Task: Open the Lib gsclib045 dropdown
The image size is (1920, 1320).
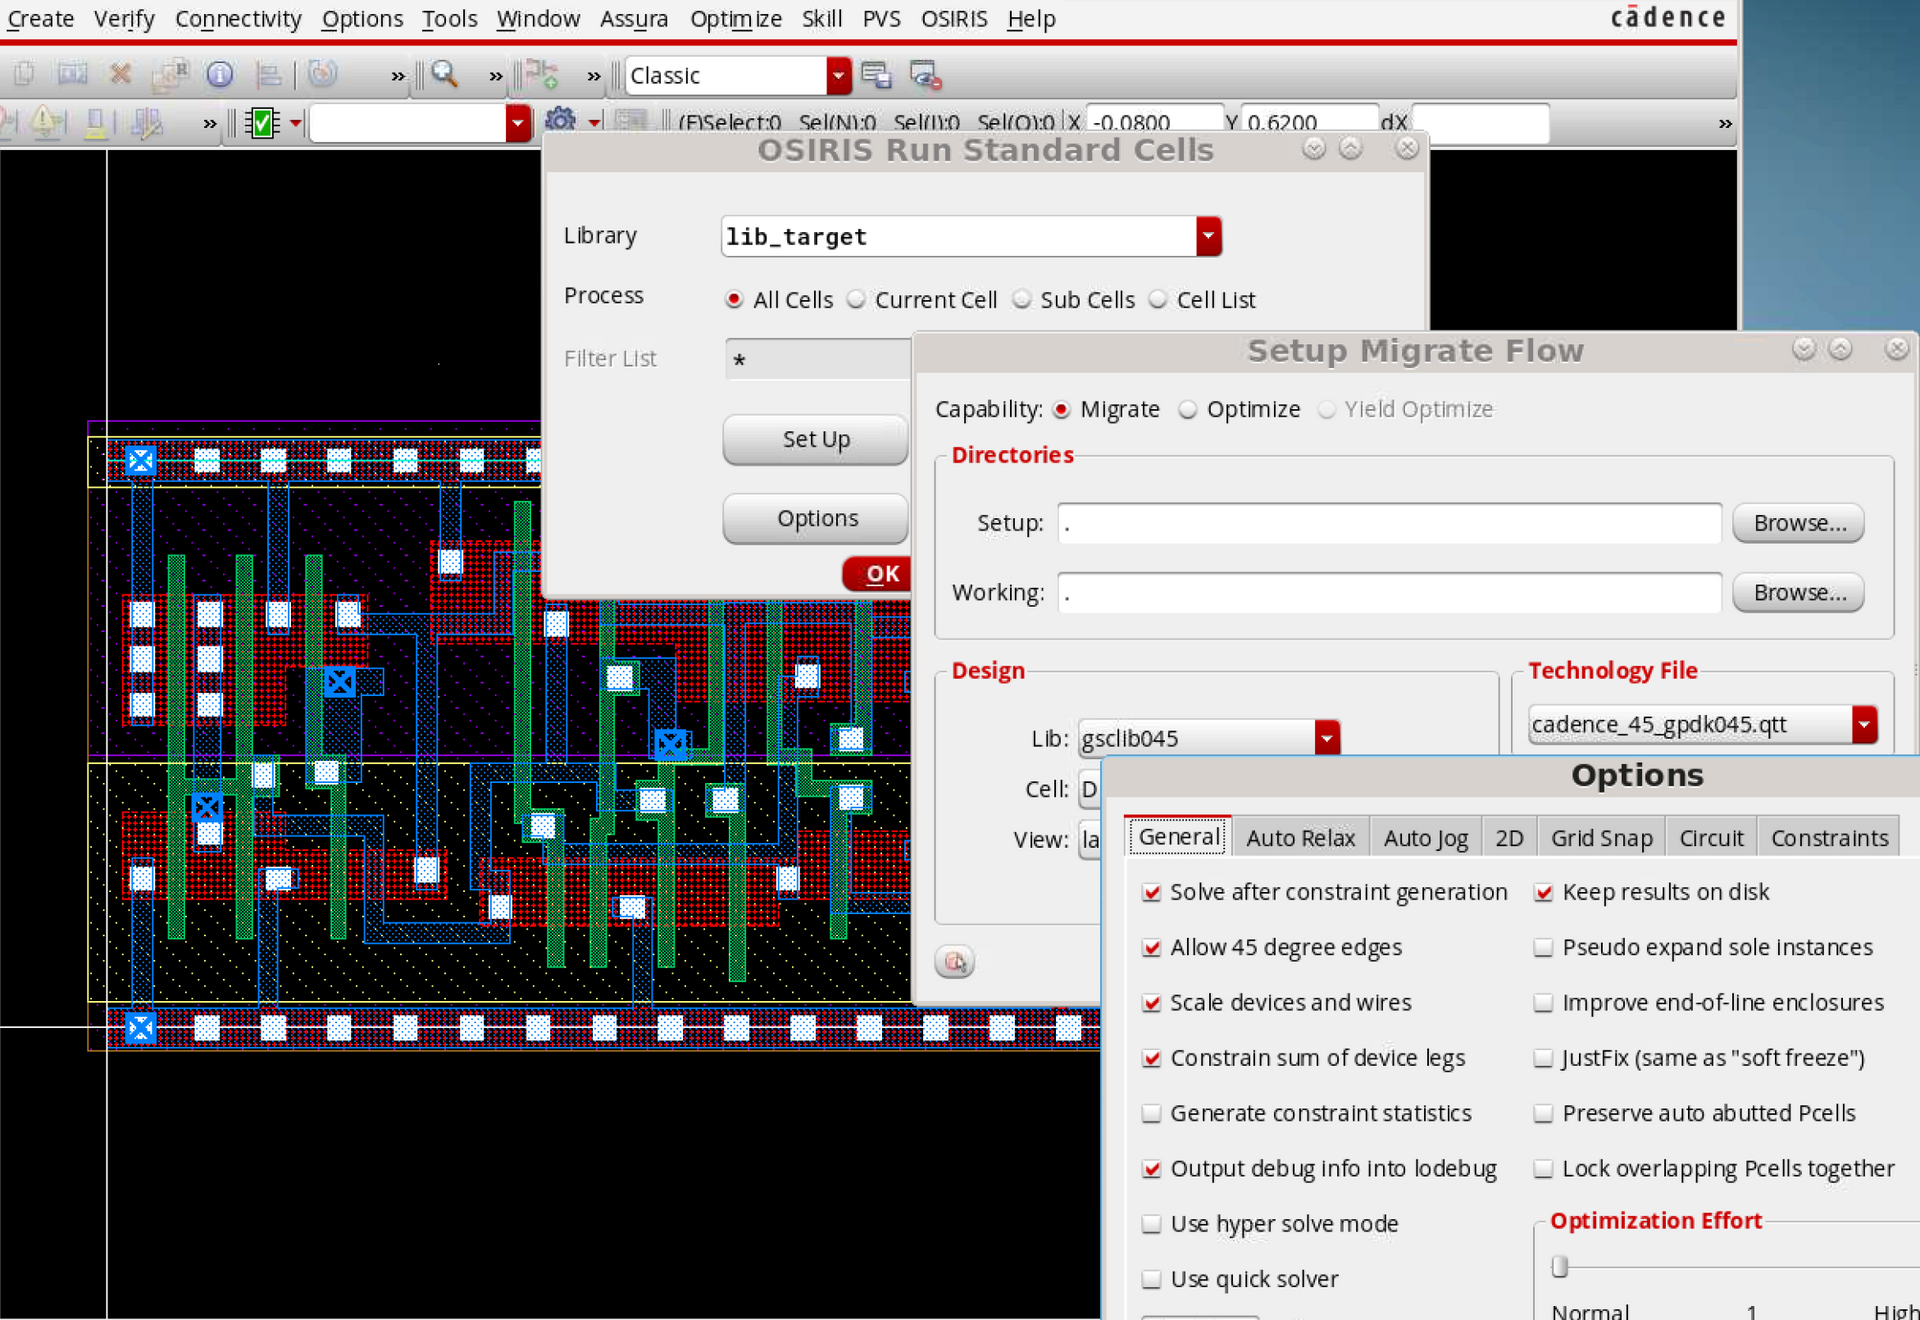Action: [x=1327, y=738]
